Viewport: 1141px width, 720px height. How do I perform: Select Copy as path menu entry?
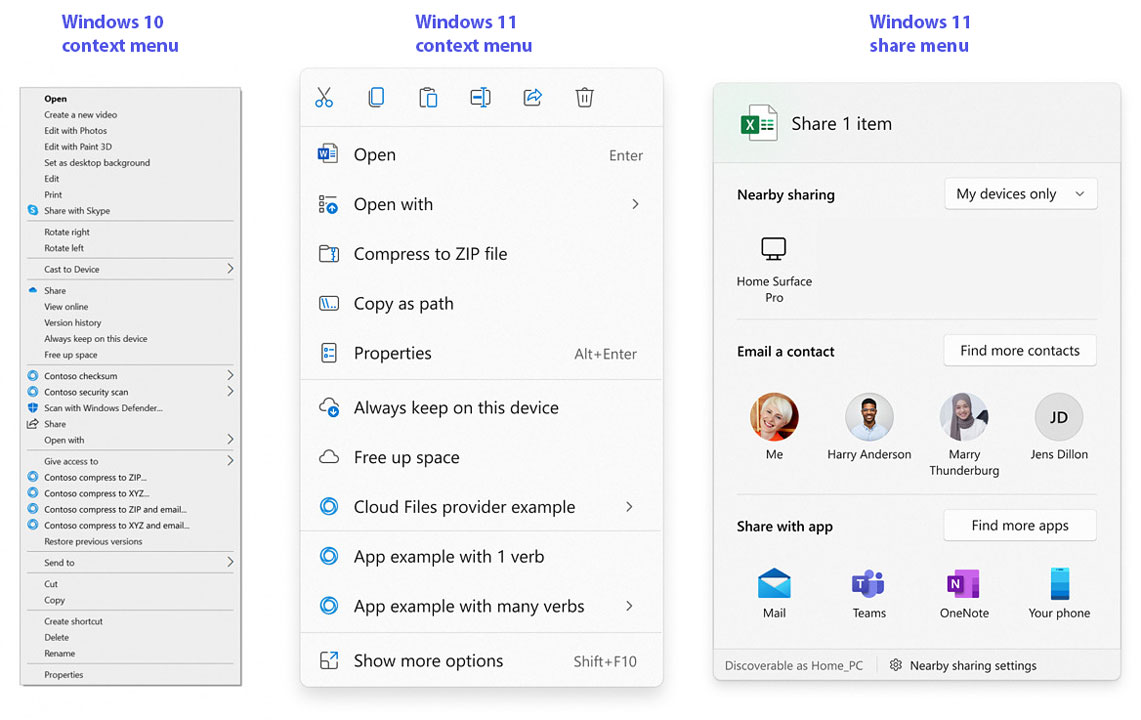[x=481, y=304]
